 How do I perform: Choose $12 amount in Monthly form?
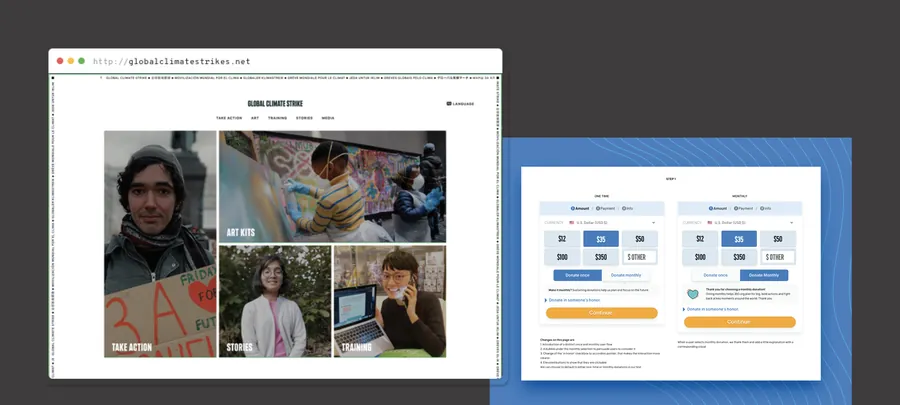(700, 239)
